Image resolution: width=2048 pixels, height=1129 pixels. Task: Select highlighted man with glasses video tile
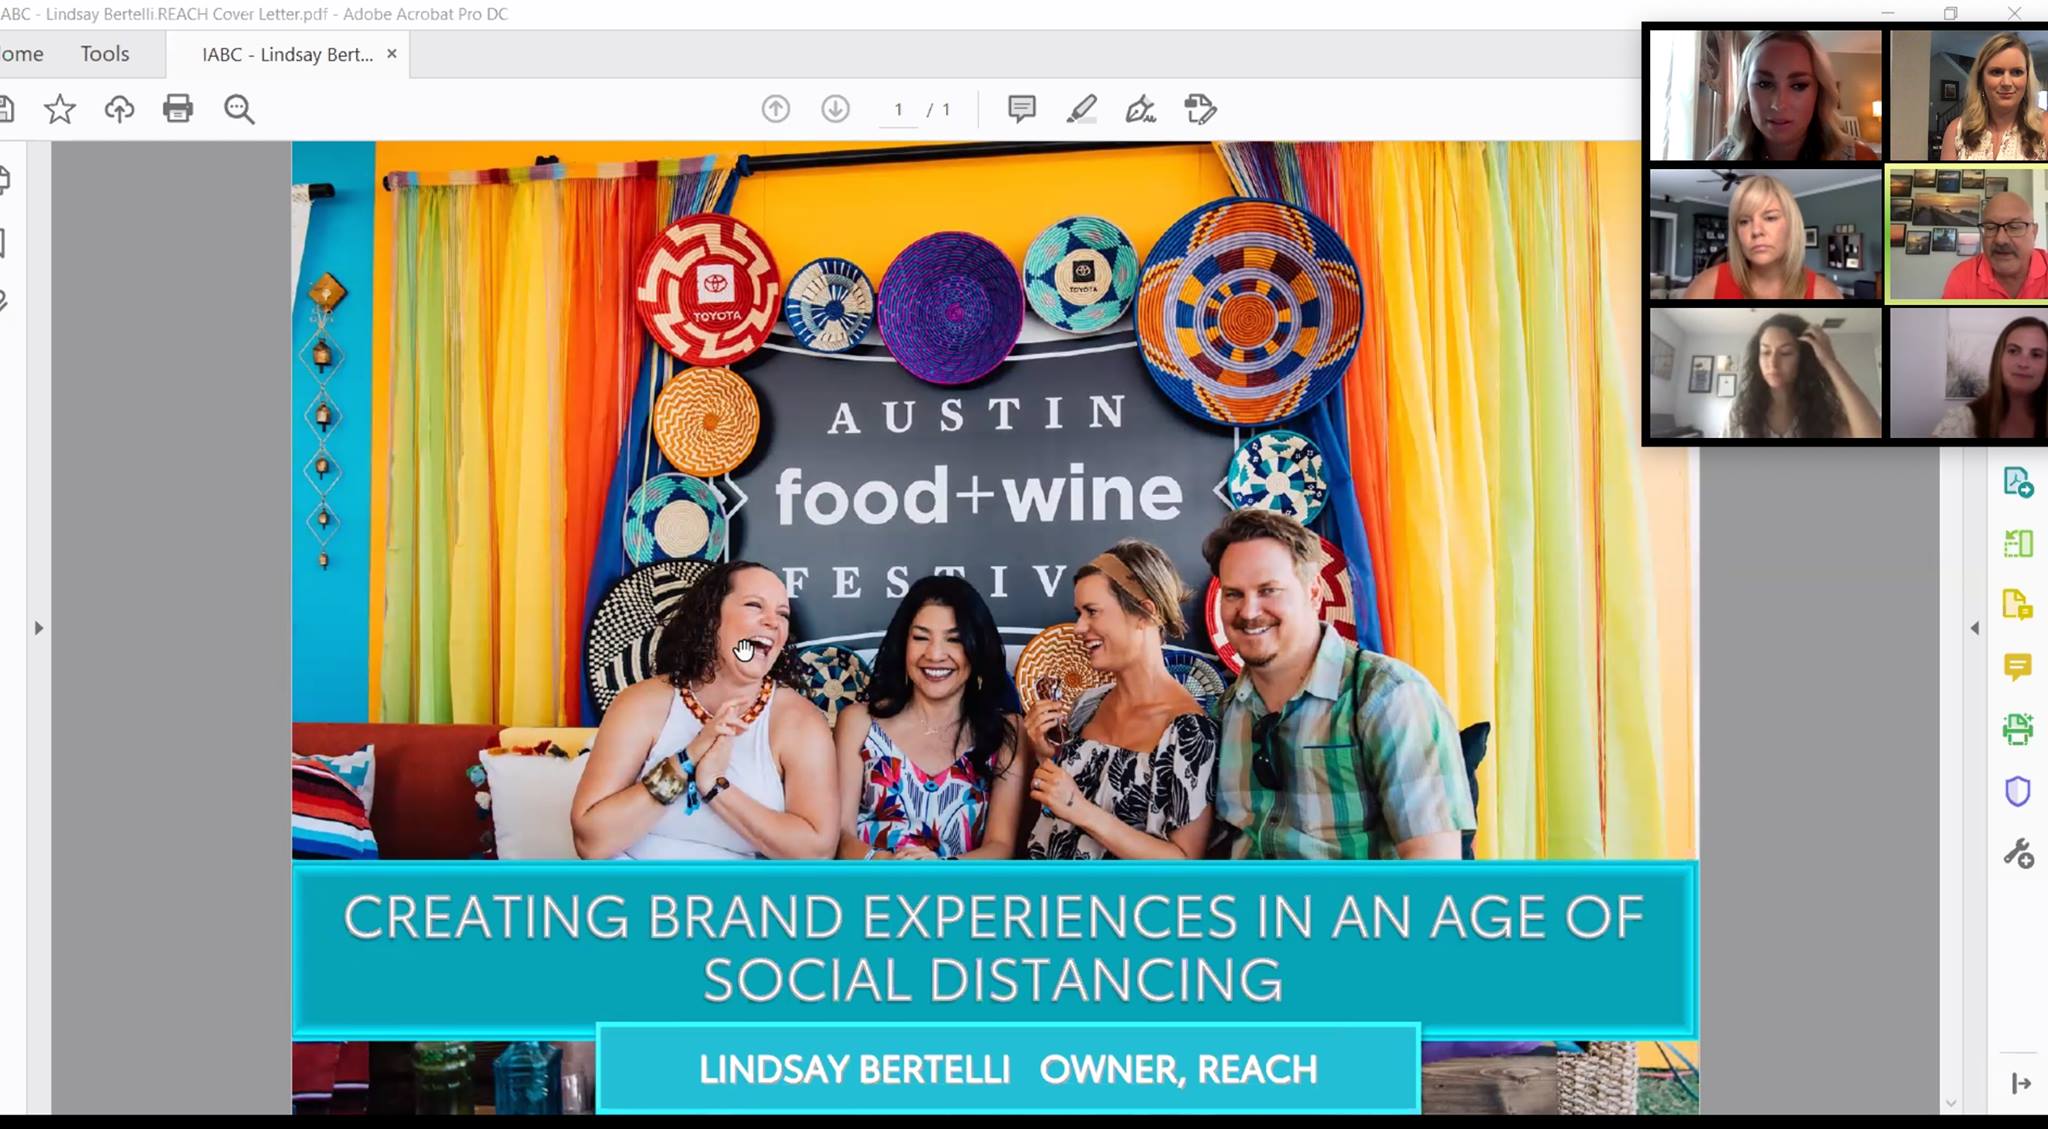[1967, 234]
